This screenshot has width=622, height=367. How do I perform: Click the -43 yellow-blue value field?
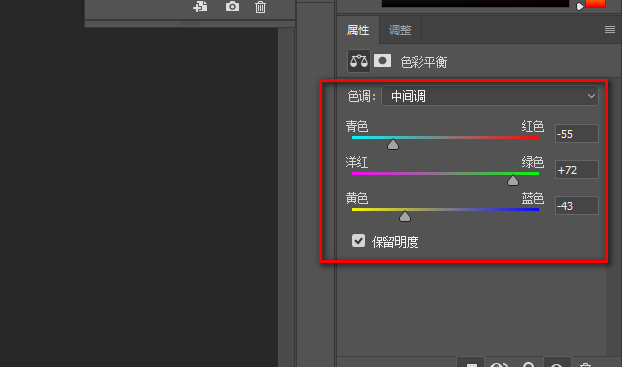[576, 206]
